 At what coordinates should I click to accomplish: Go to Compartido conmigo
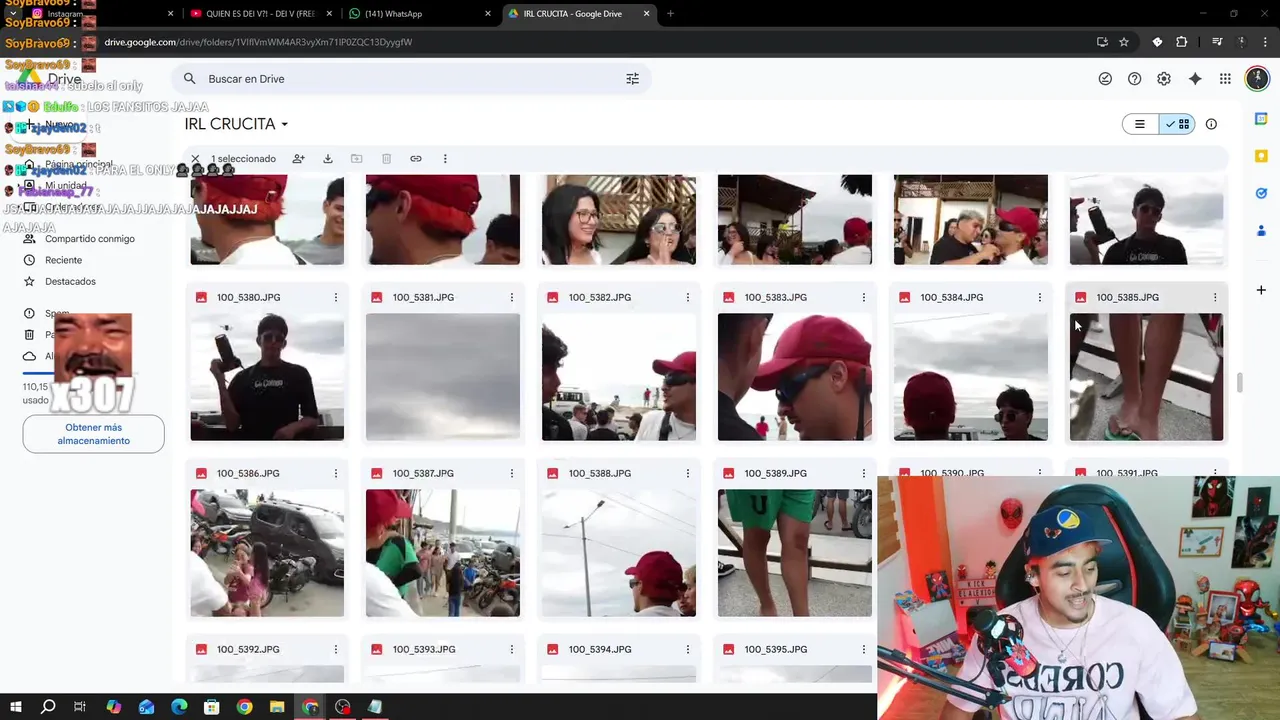tap(90, 239)
